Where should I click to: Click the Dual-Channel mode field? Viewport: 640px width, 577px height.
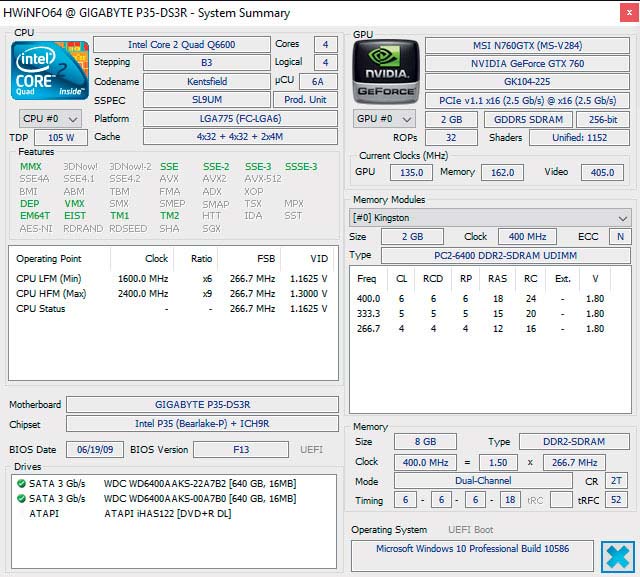tap(483, 481)
